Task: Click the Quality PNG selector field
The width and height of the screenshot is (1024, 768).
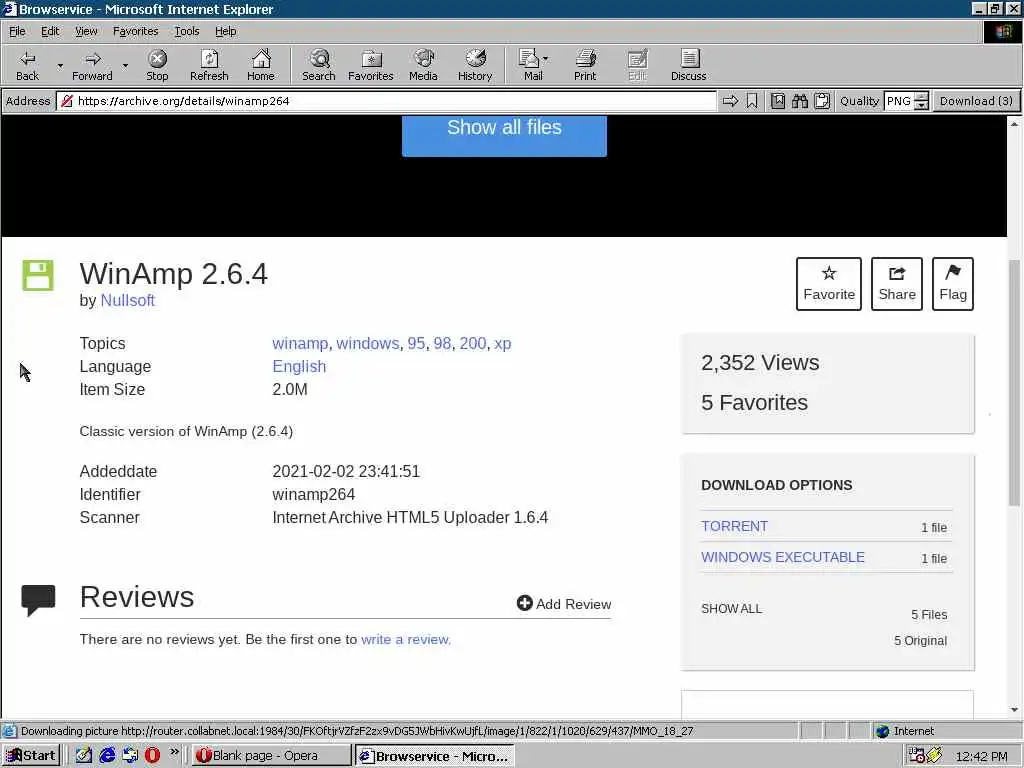Action: pyautogui.click(x=899, y=101)
